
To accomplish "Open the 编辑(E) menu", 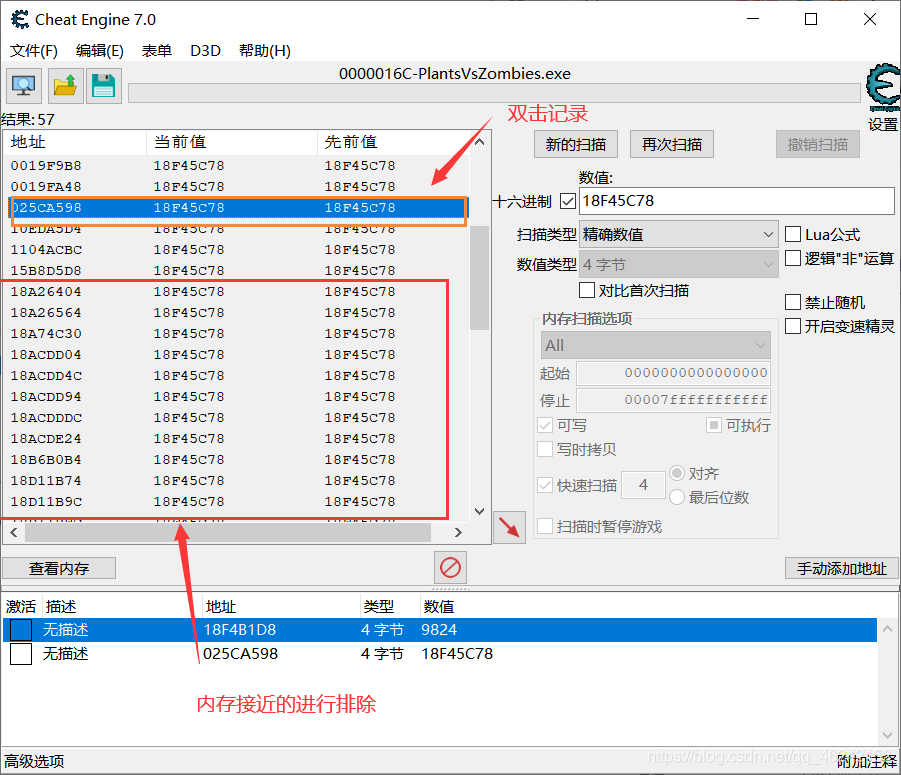I will 100,51.
